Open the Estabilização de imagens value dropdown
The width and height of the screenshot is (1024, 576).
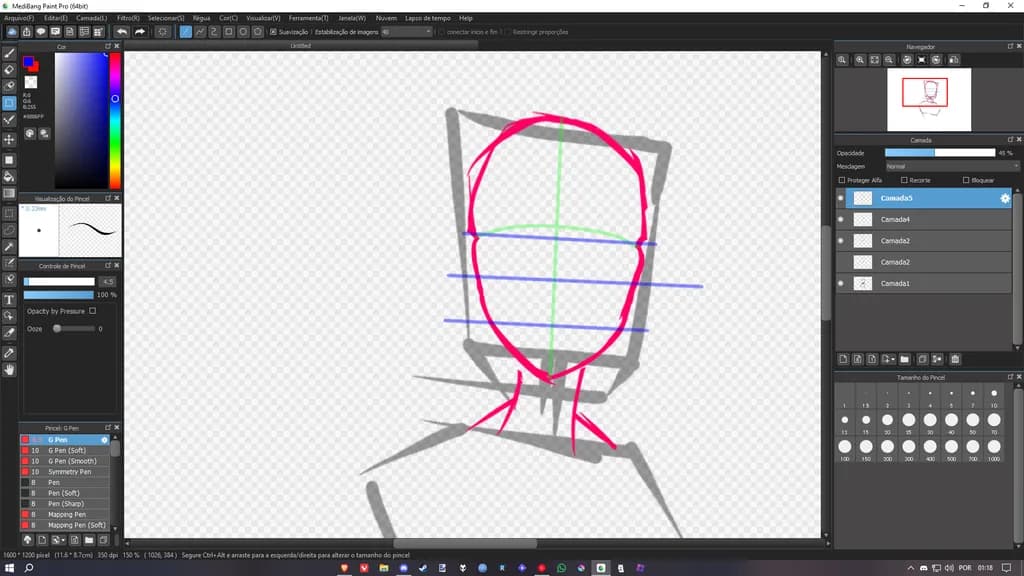407,31
